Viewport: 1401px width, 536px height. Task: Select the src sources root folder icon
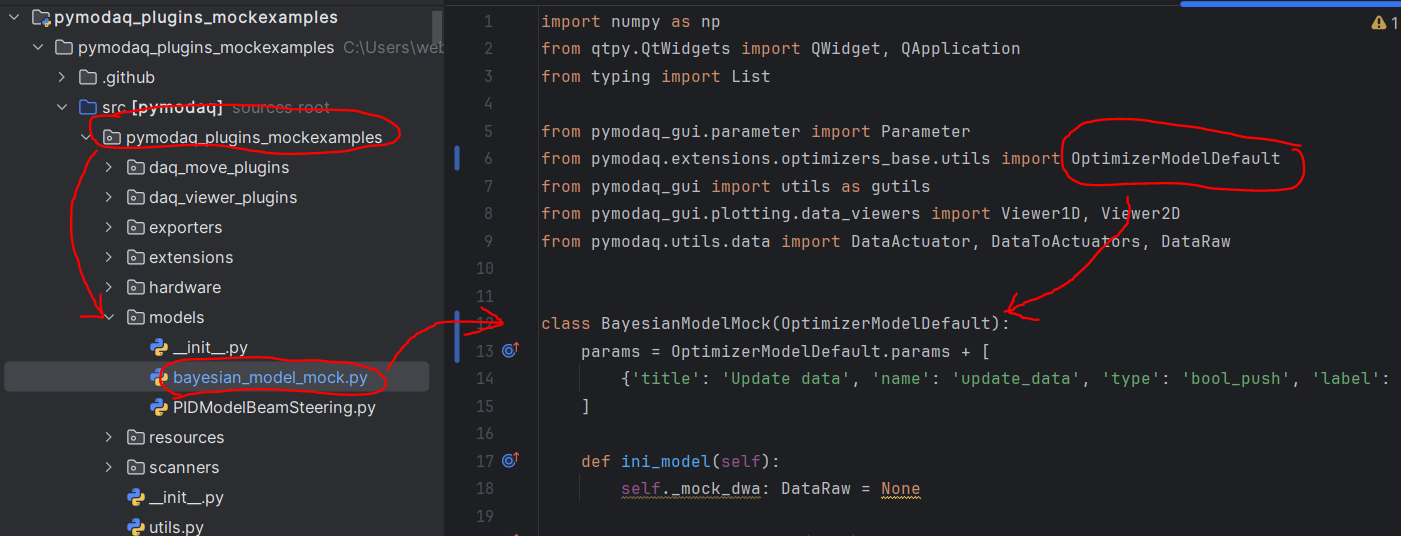point(87,107)
